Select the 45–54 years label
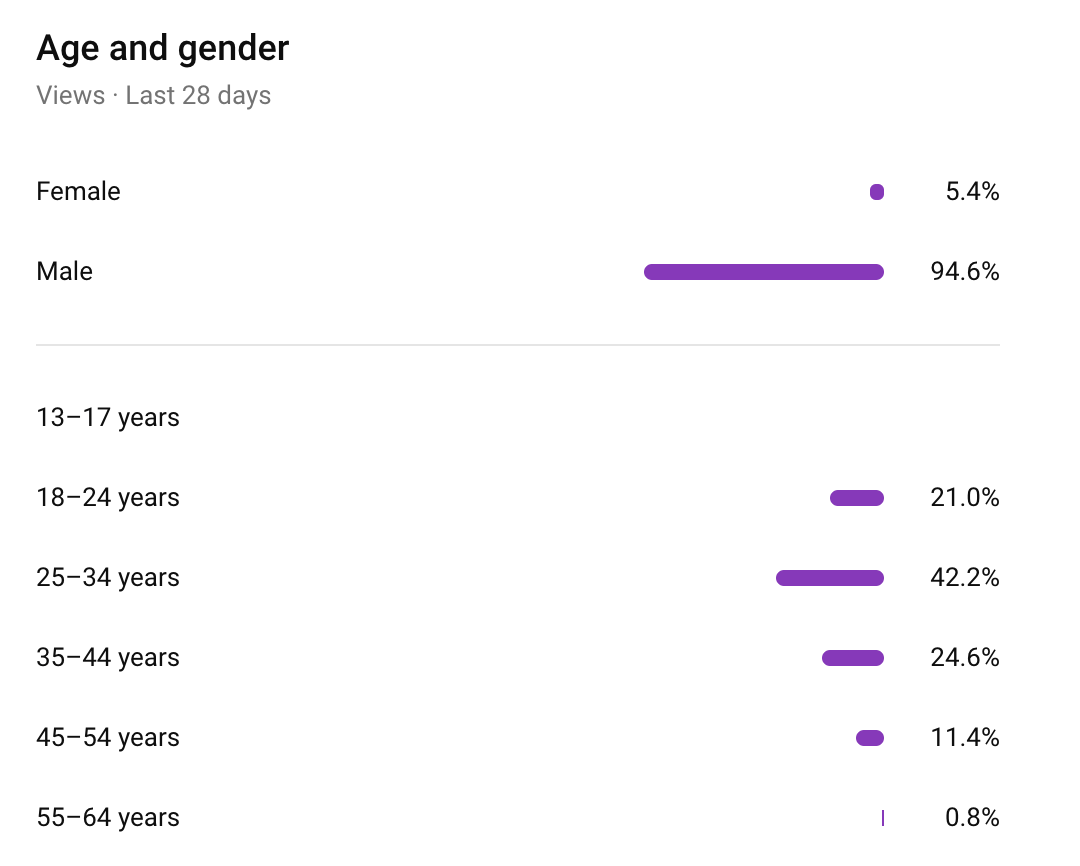 (x=108, y=737)
